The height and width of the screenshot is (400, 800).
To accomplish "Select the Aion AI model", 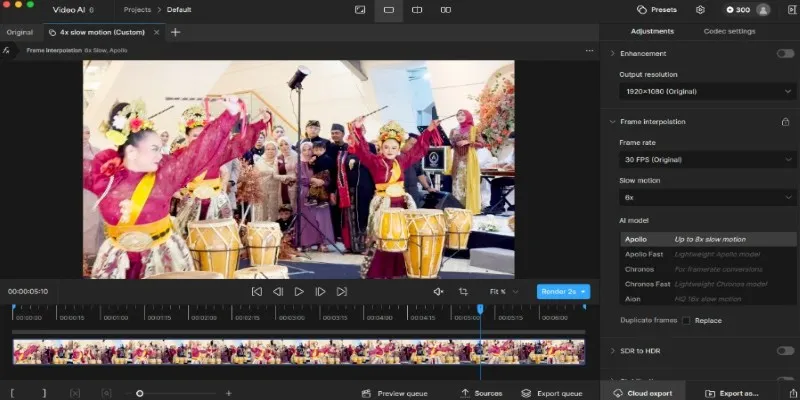I will 708,299.
